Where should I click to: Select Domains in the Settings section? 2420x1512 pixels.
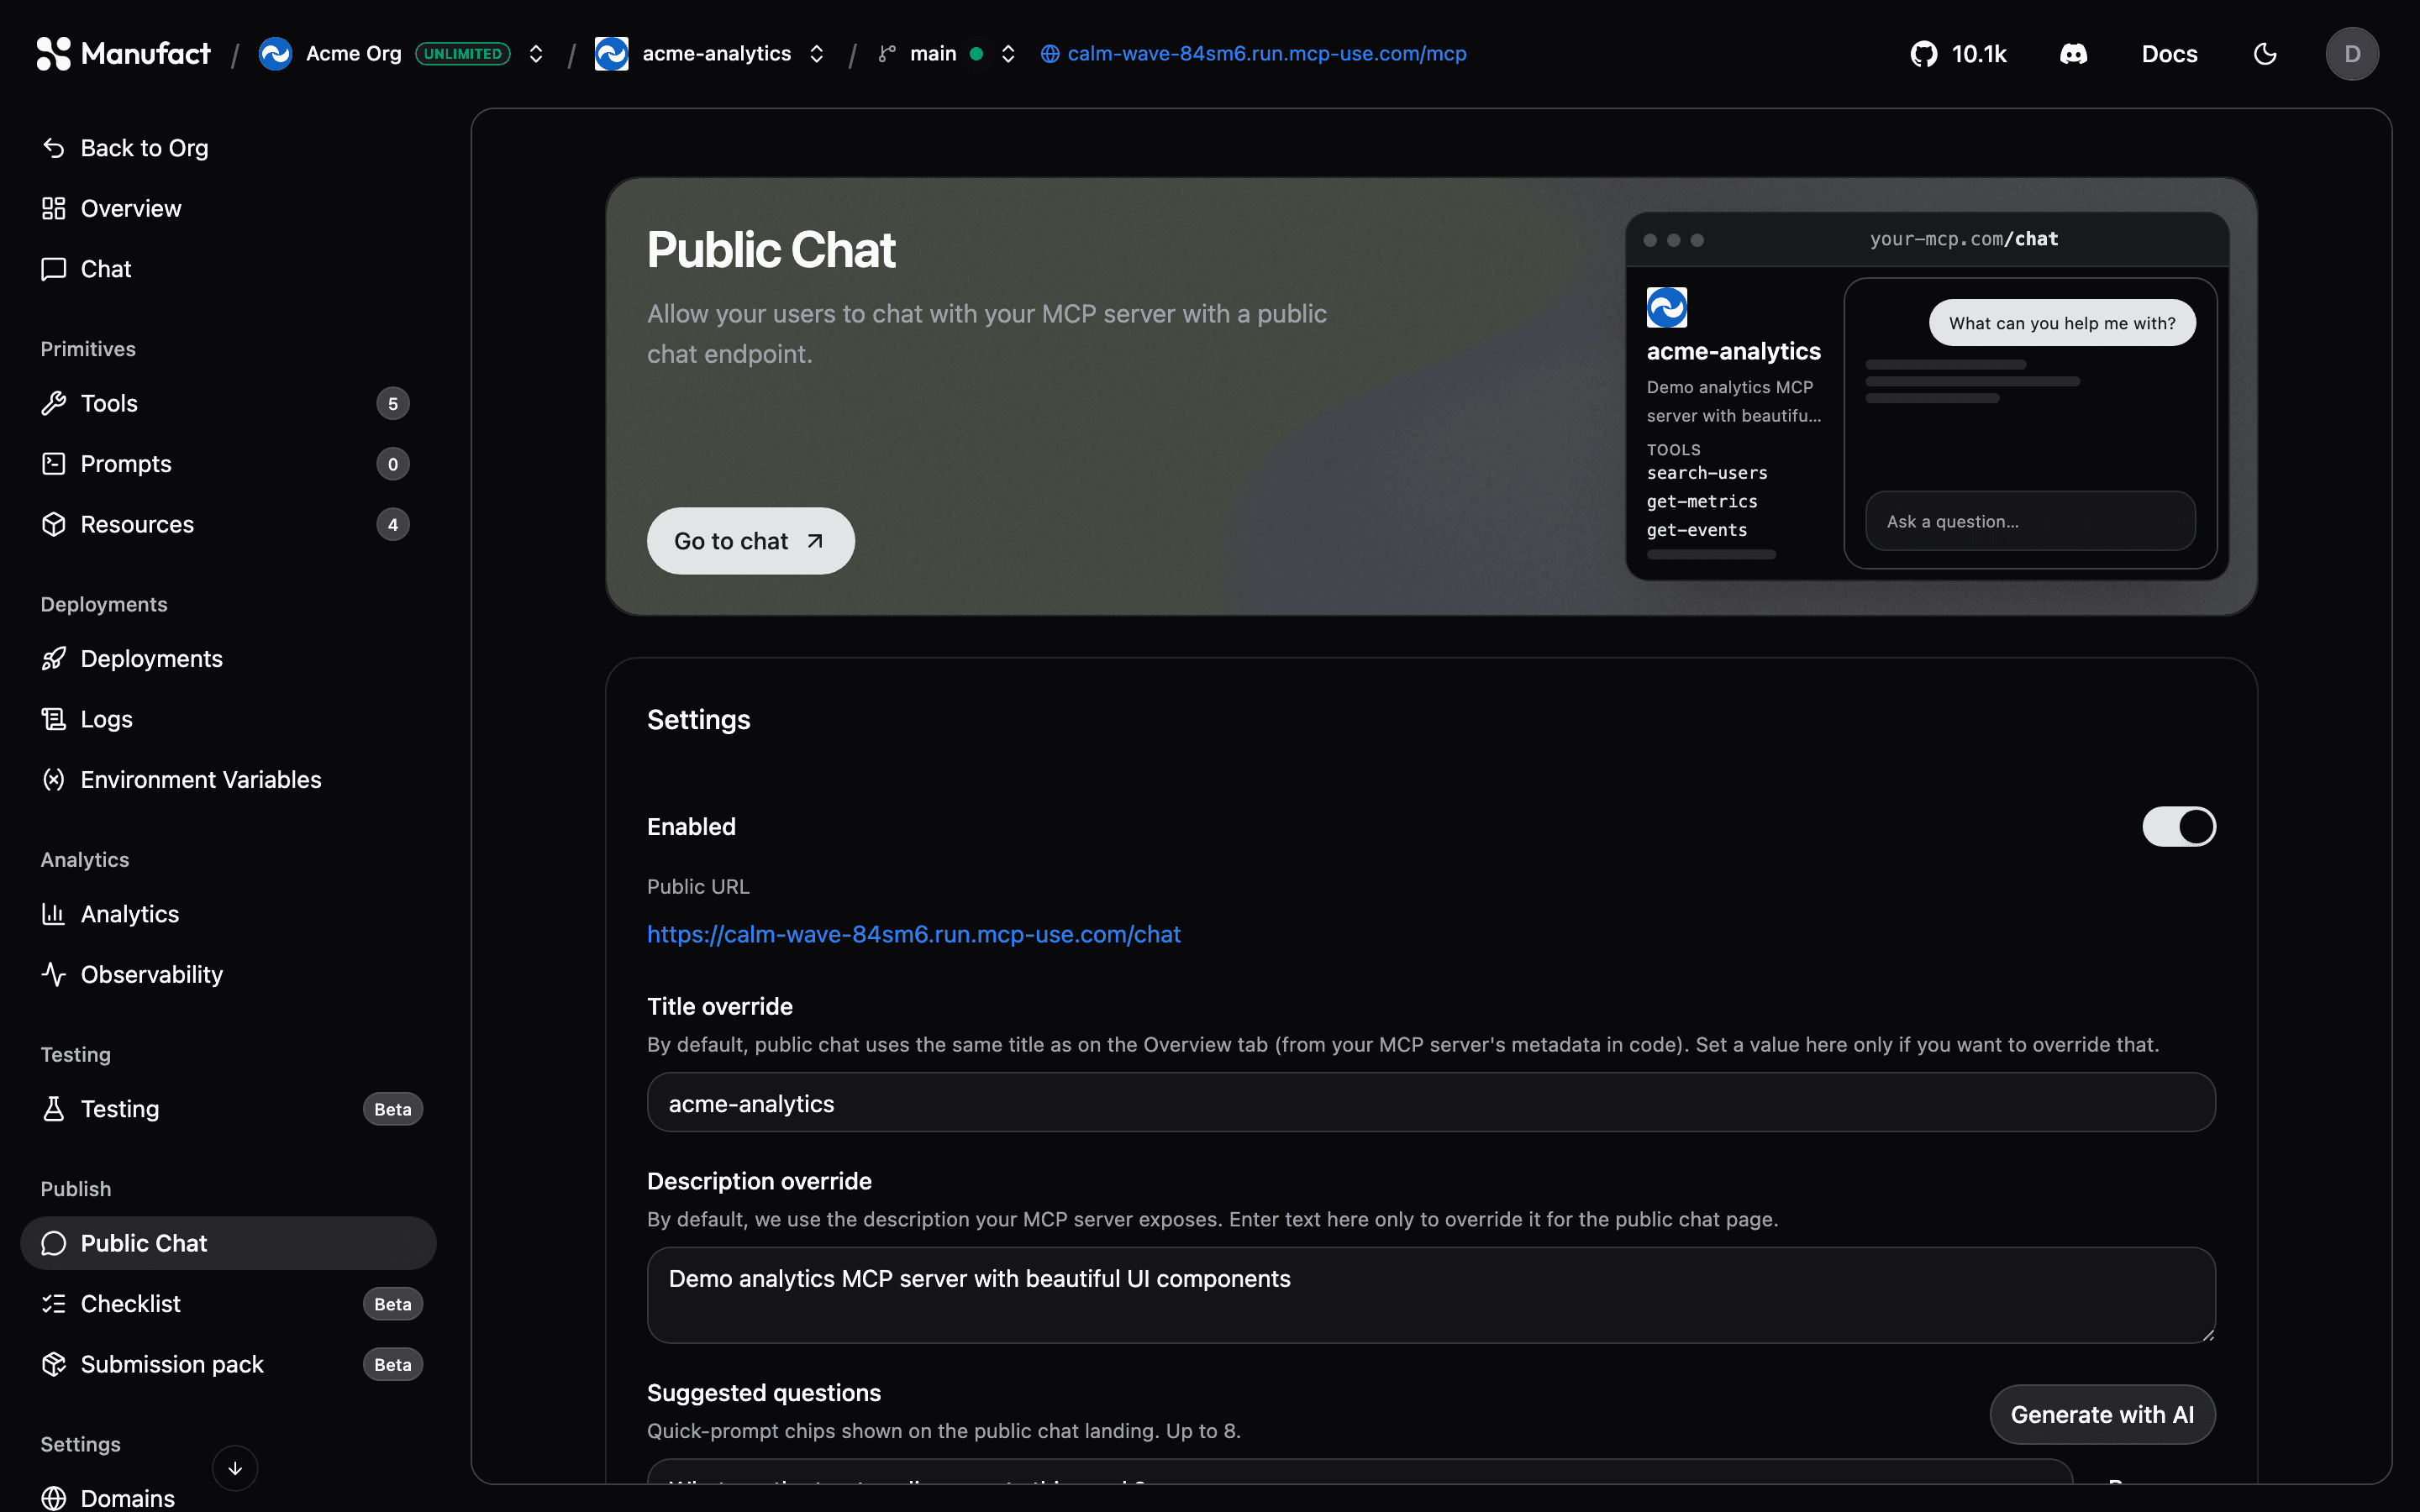[x=228, y=1498]
